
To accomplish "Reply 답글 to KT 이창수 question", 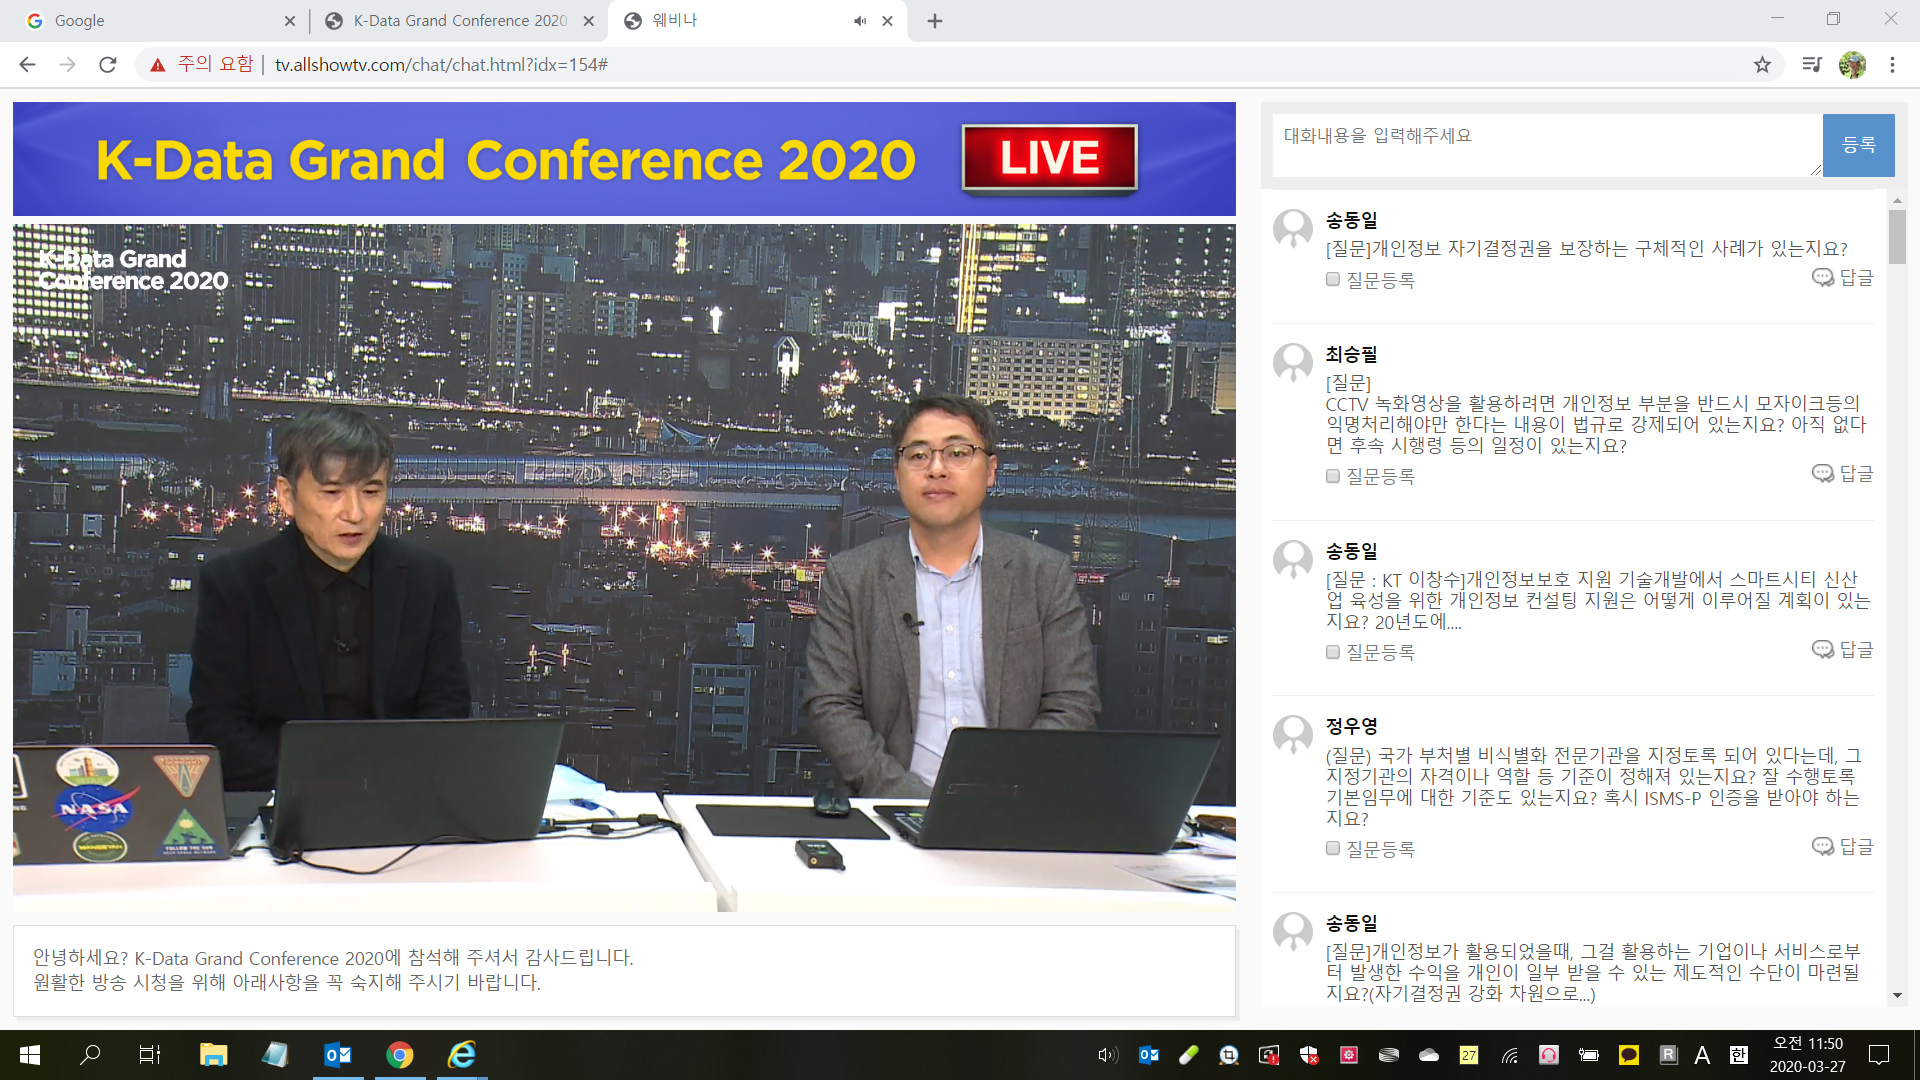I will tap(1843, 649).
